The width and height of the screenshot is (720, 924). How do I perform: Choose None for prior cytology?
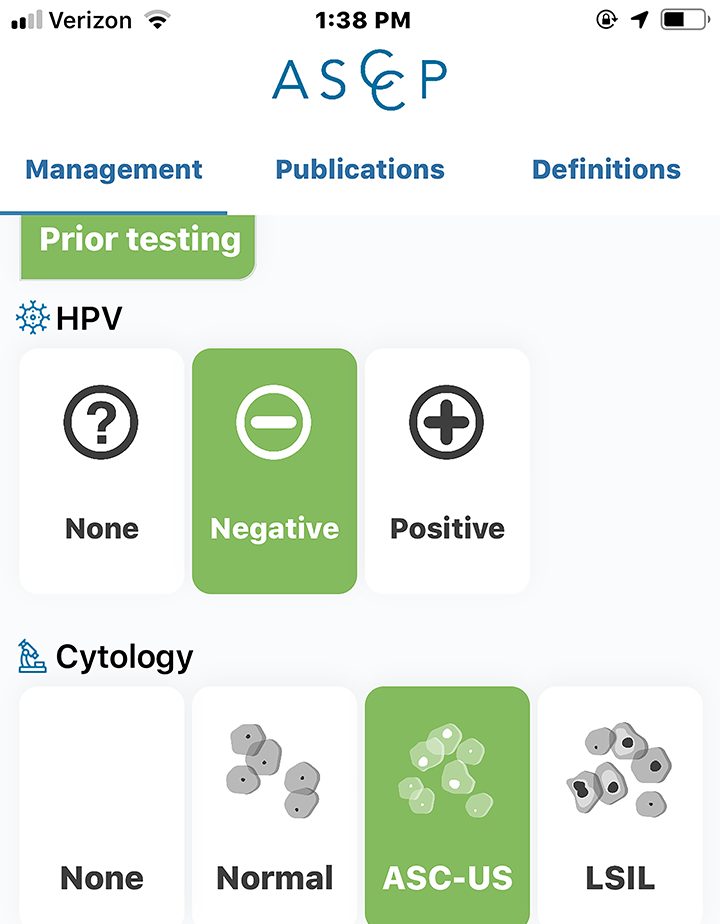(x=101, y=805)
